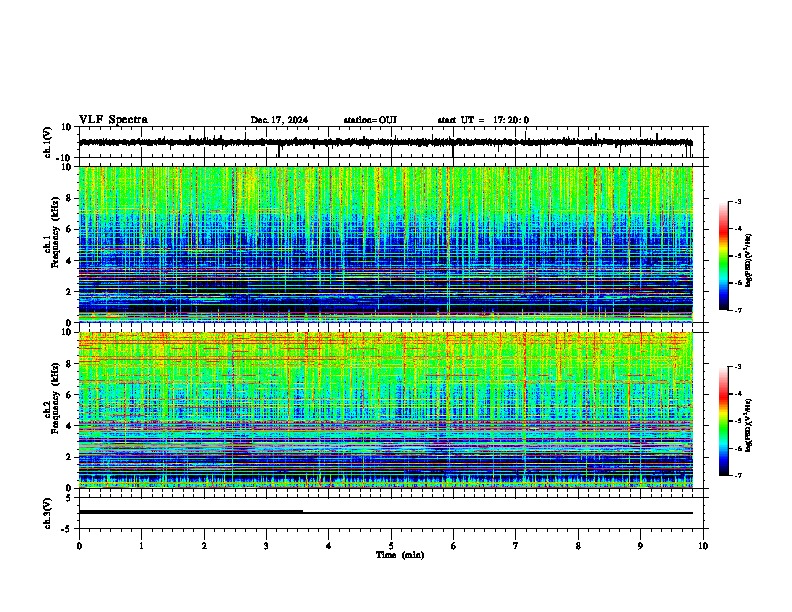
Task: Click the time axis tick label "10" at right end
Action: (703, 546)
